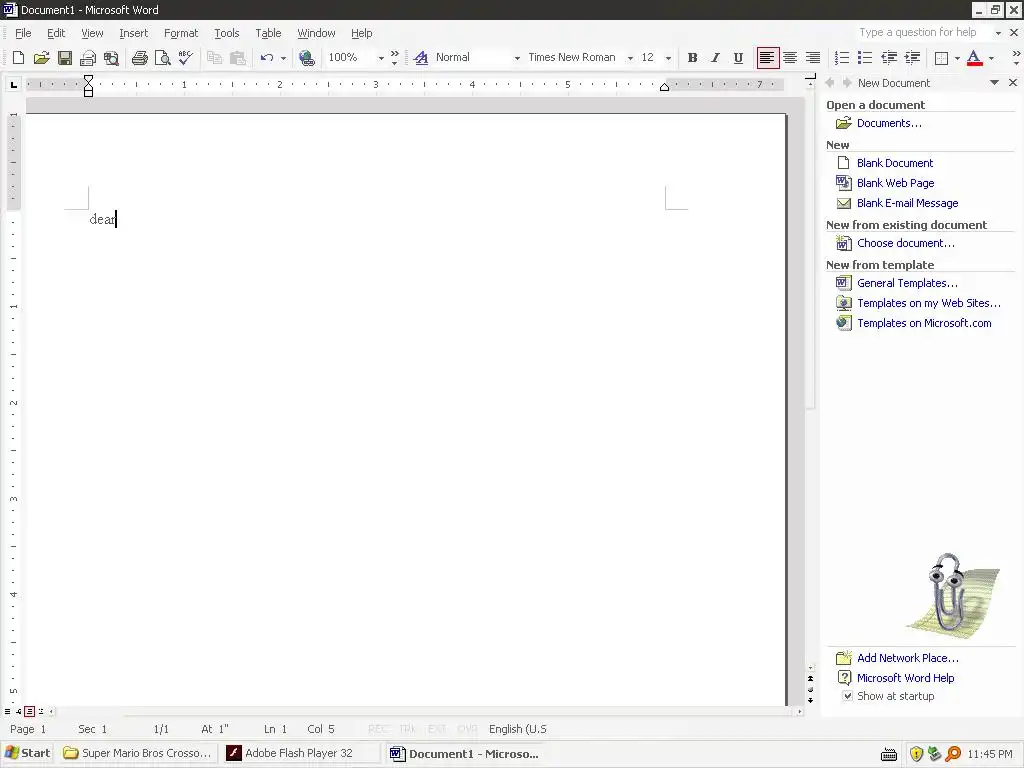Expand the Standard toolbar options chevron
This screenshot has width=1024, height=768.
click(x=394, y=57)
